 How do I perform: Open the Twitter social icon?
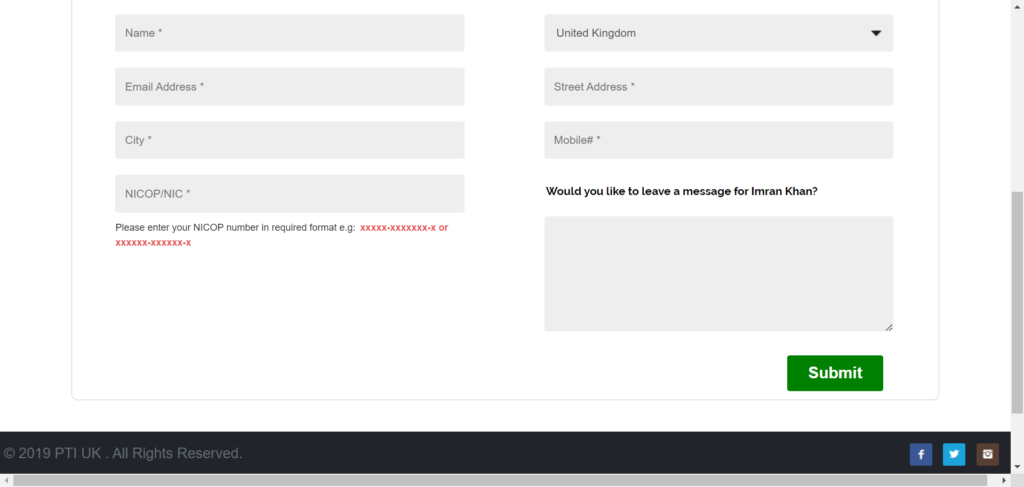point(954,454)
